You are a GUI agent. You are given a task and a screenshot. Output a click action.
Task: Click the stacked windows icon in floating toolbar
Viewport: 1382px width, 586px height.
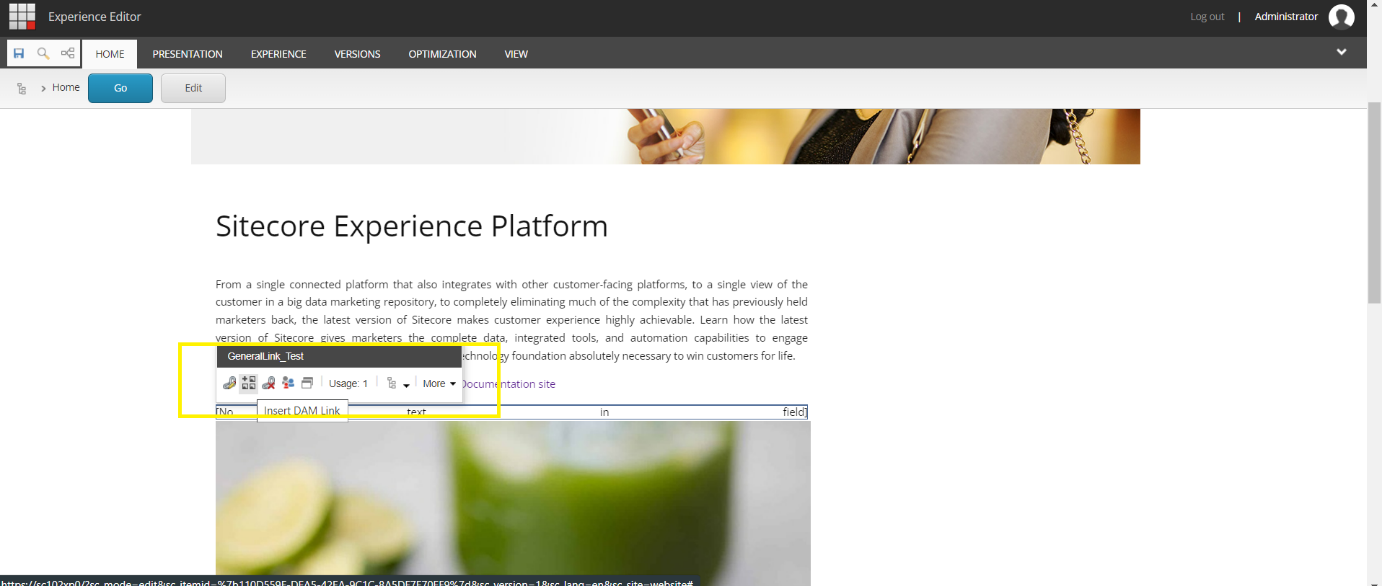[307, 383]
